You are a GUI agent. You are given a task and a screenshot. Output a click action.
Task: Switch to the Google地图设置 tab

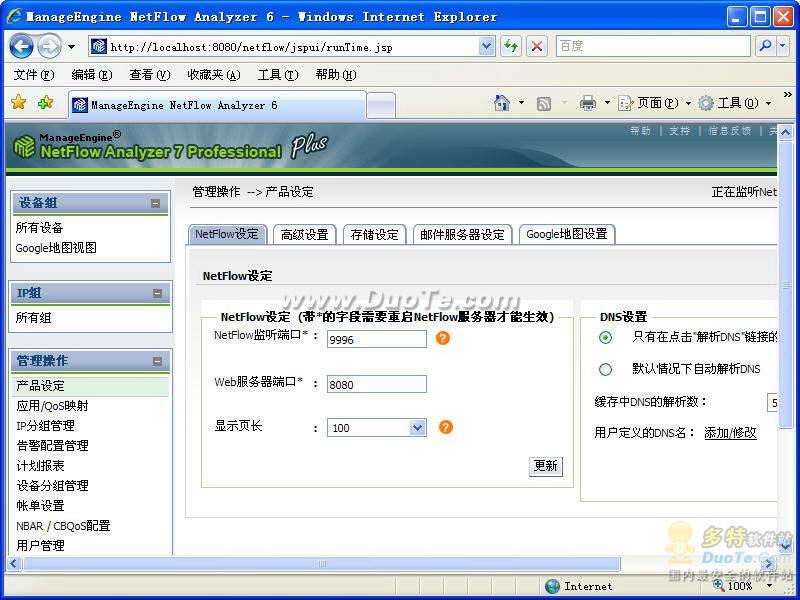(x=567, y=234)
